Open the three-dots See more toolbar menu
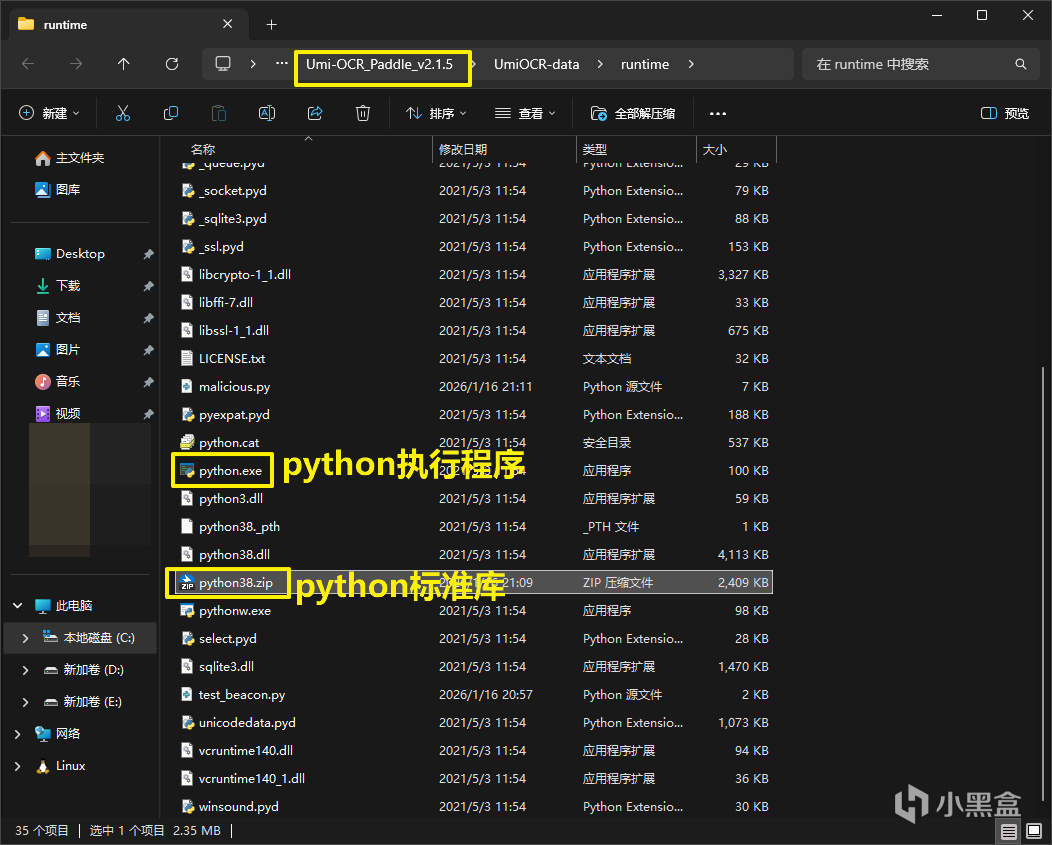 (718, 113)
